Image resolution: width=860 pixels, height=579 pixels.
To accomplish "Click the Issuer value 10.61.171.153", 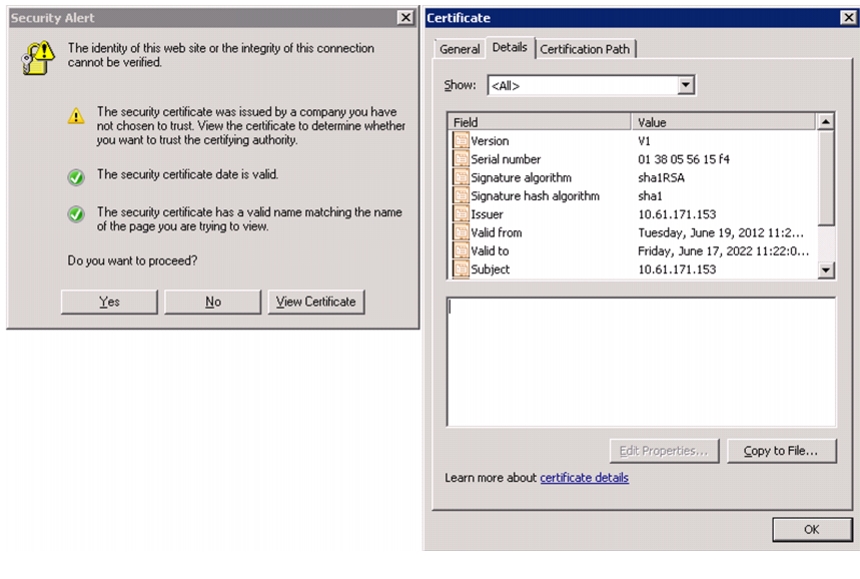I will [677, 214].
